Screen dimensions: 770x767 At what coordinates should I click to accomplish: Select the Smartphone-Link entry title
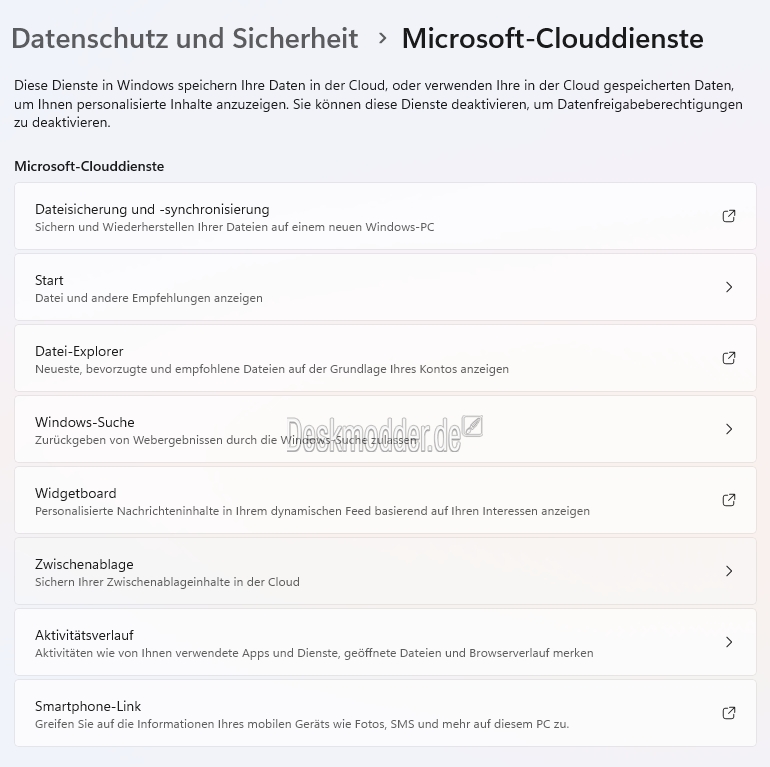click(x=88, y=707)
